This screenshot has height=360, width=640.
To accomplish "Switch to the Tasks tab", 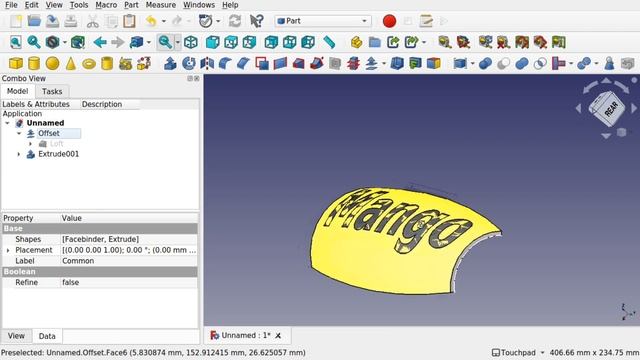I will click(52, 91).
